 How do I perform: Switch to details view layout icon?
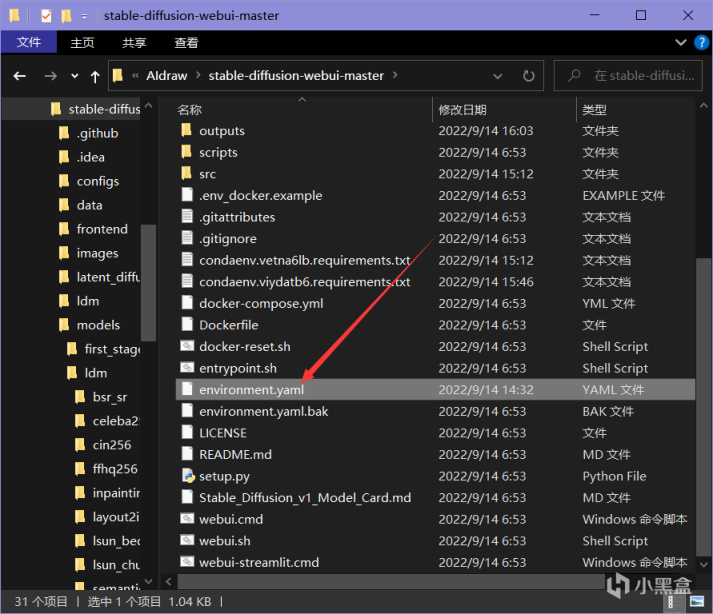click(x=674, y=602)
